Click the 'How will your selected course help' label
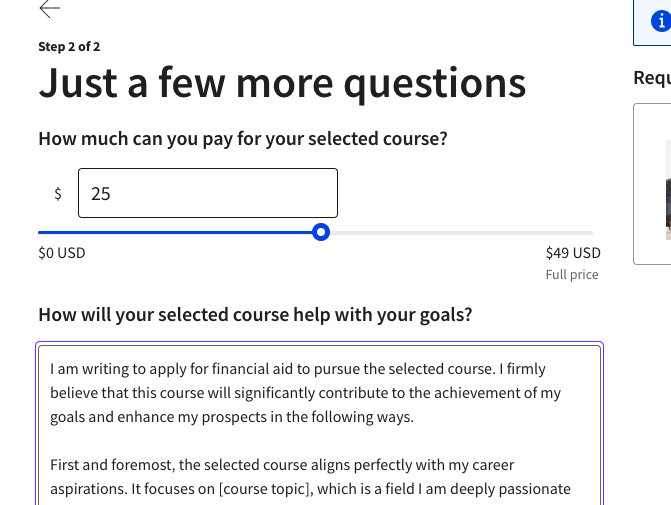This screenshot has width=671, height=505. (255, 315)
